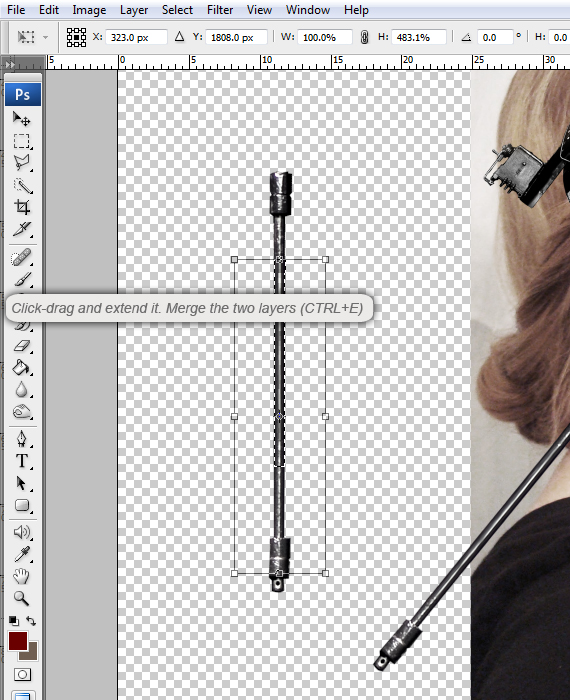570x700 pixels.
Task: Click the reference point location grid
Action: click(x=76, y=37)
